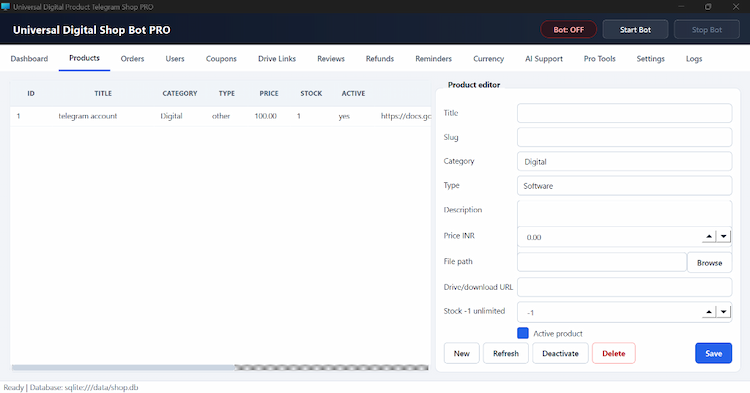This screenshot has width=750, height=393.
Task: Focus the Category field showing Digital
Action: coord(624,162)
